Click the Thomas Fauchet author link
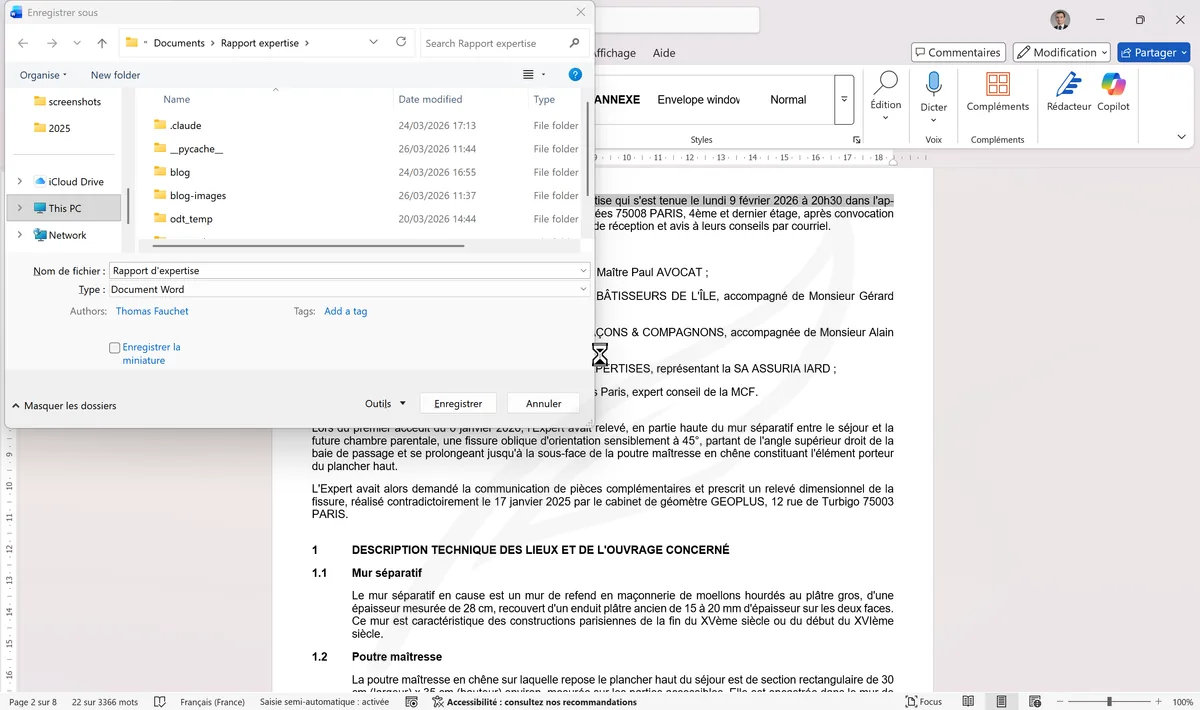Viewport: 1200px width, 710px height. pyautogui.click(x=152, y=310)
